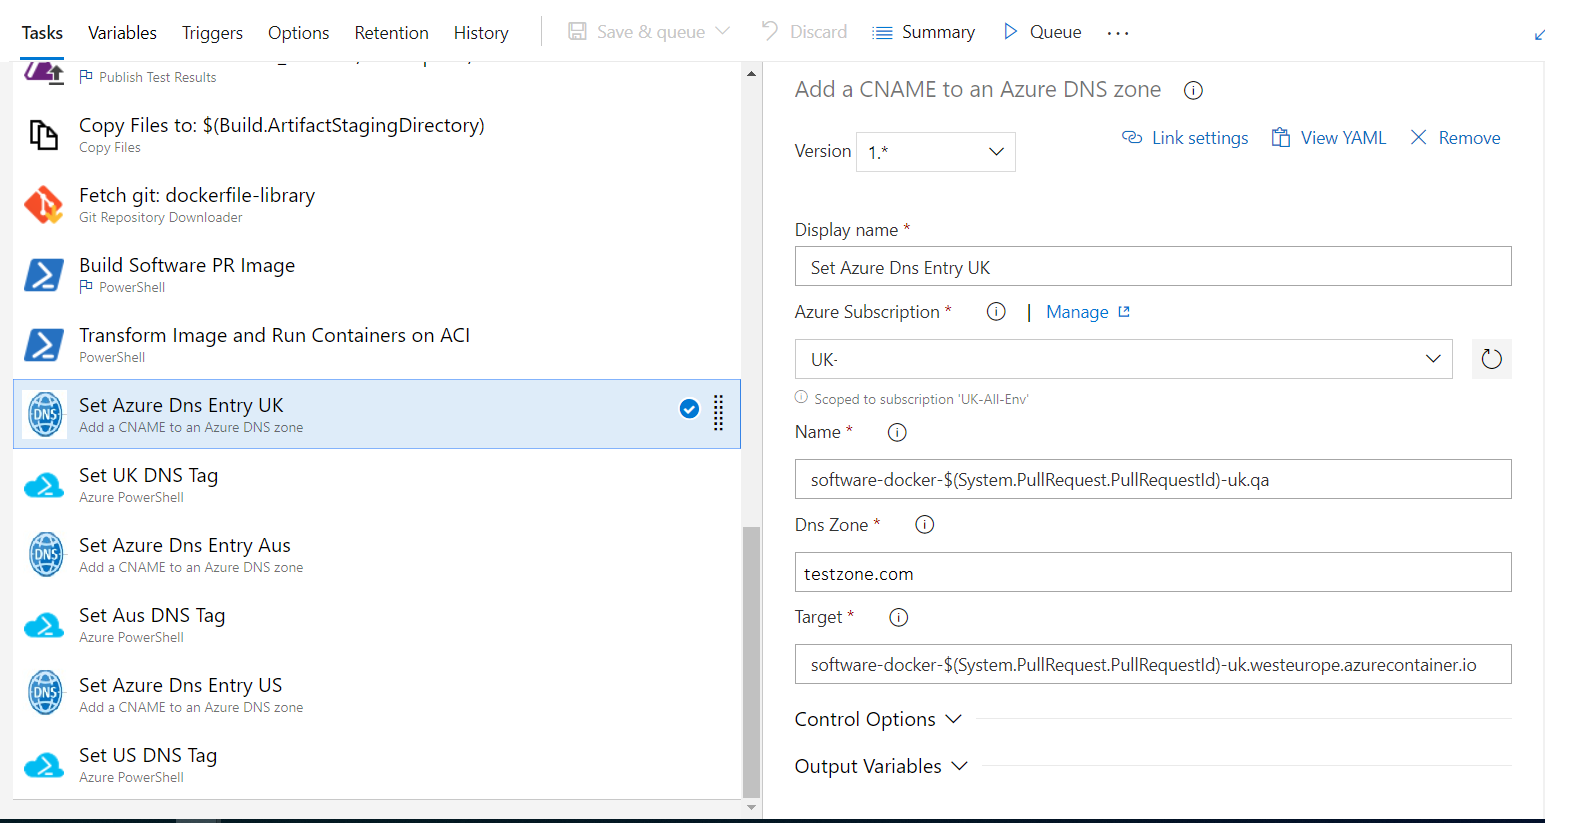Viewport: 1578px width, 823px height.
Task: Select the Set Aus DNS Tag task
Action: tap(377, 624)
